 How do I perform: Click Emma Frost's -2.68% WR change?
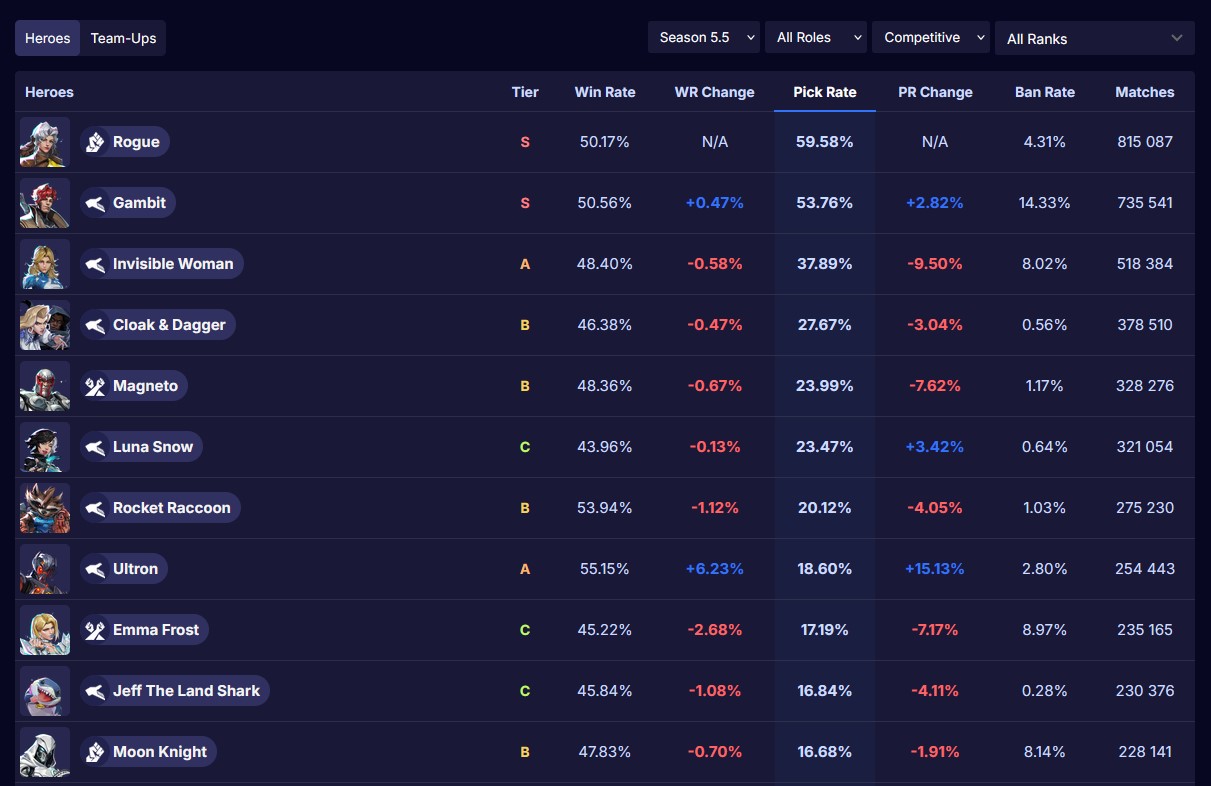coord(715,630)
